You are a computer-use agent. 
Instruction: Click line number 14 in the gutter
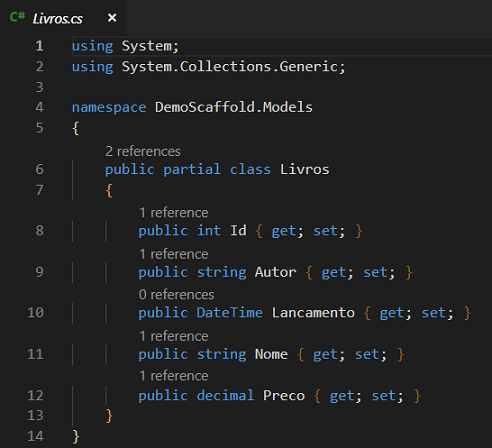pyautogui.click(x=35, y=436)
